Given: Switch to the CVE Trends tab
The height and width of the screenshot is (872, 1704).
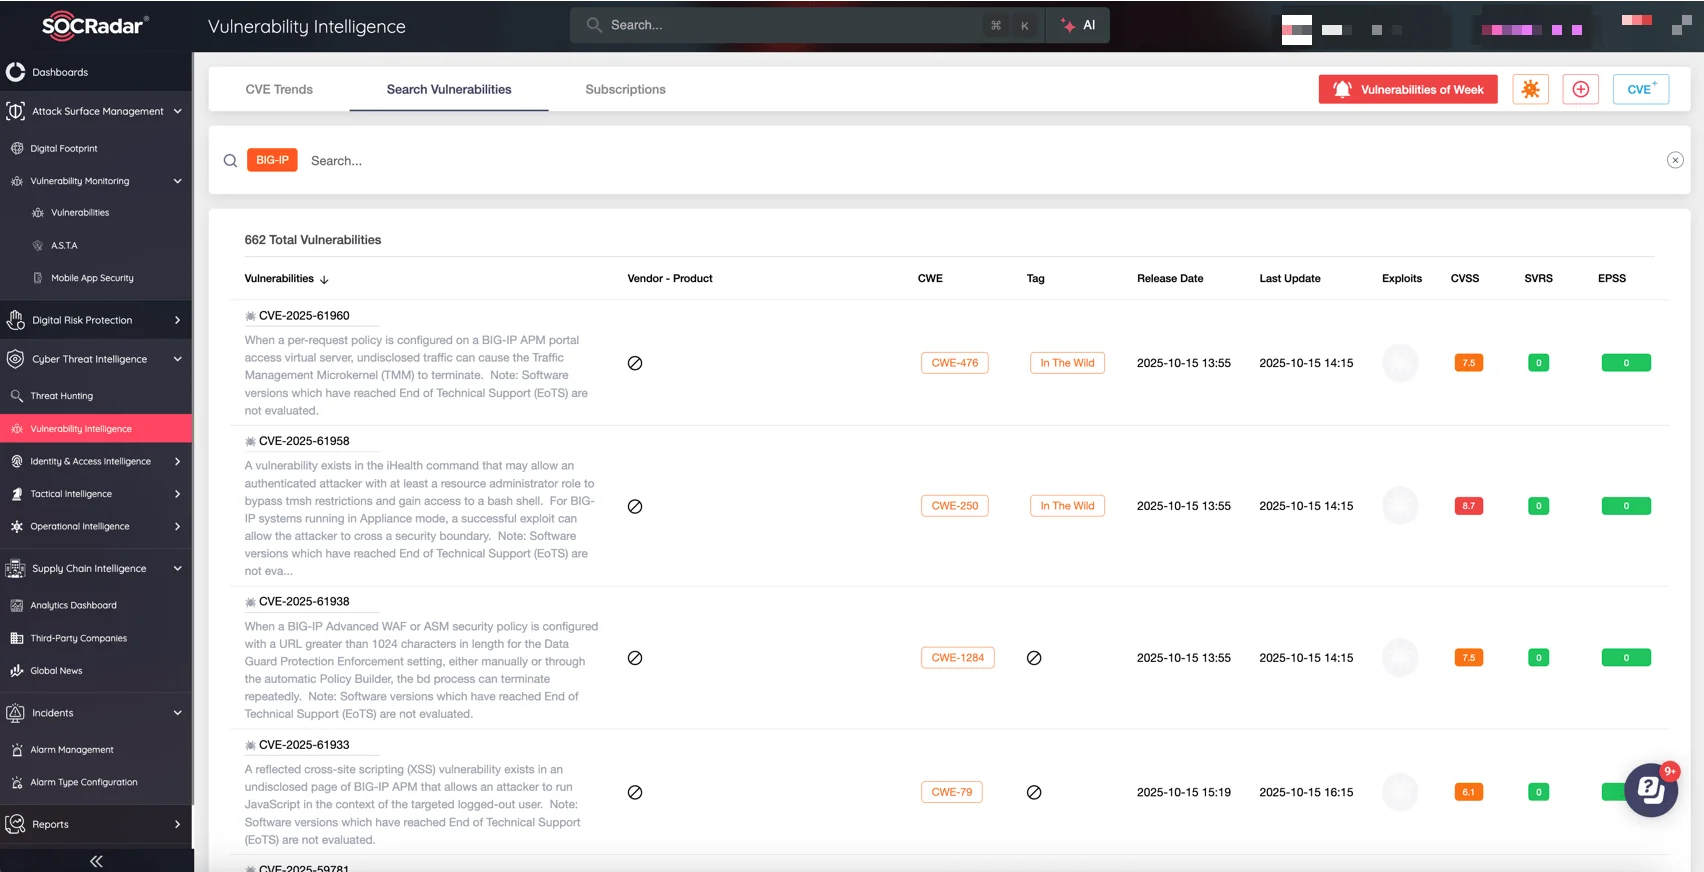Looking at the screenshot, I should click(x=279, y=89).
